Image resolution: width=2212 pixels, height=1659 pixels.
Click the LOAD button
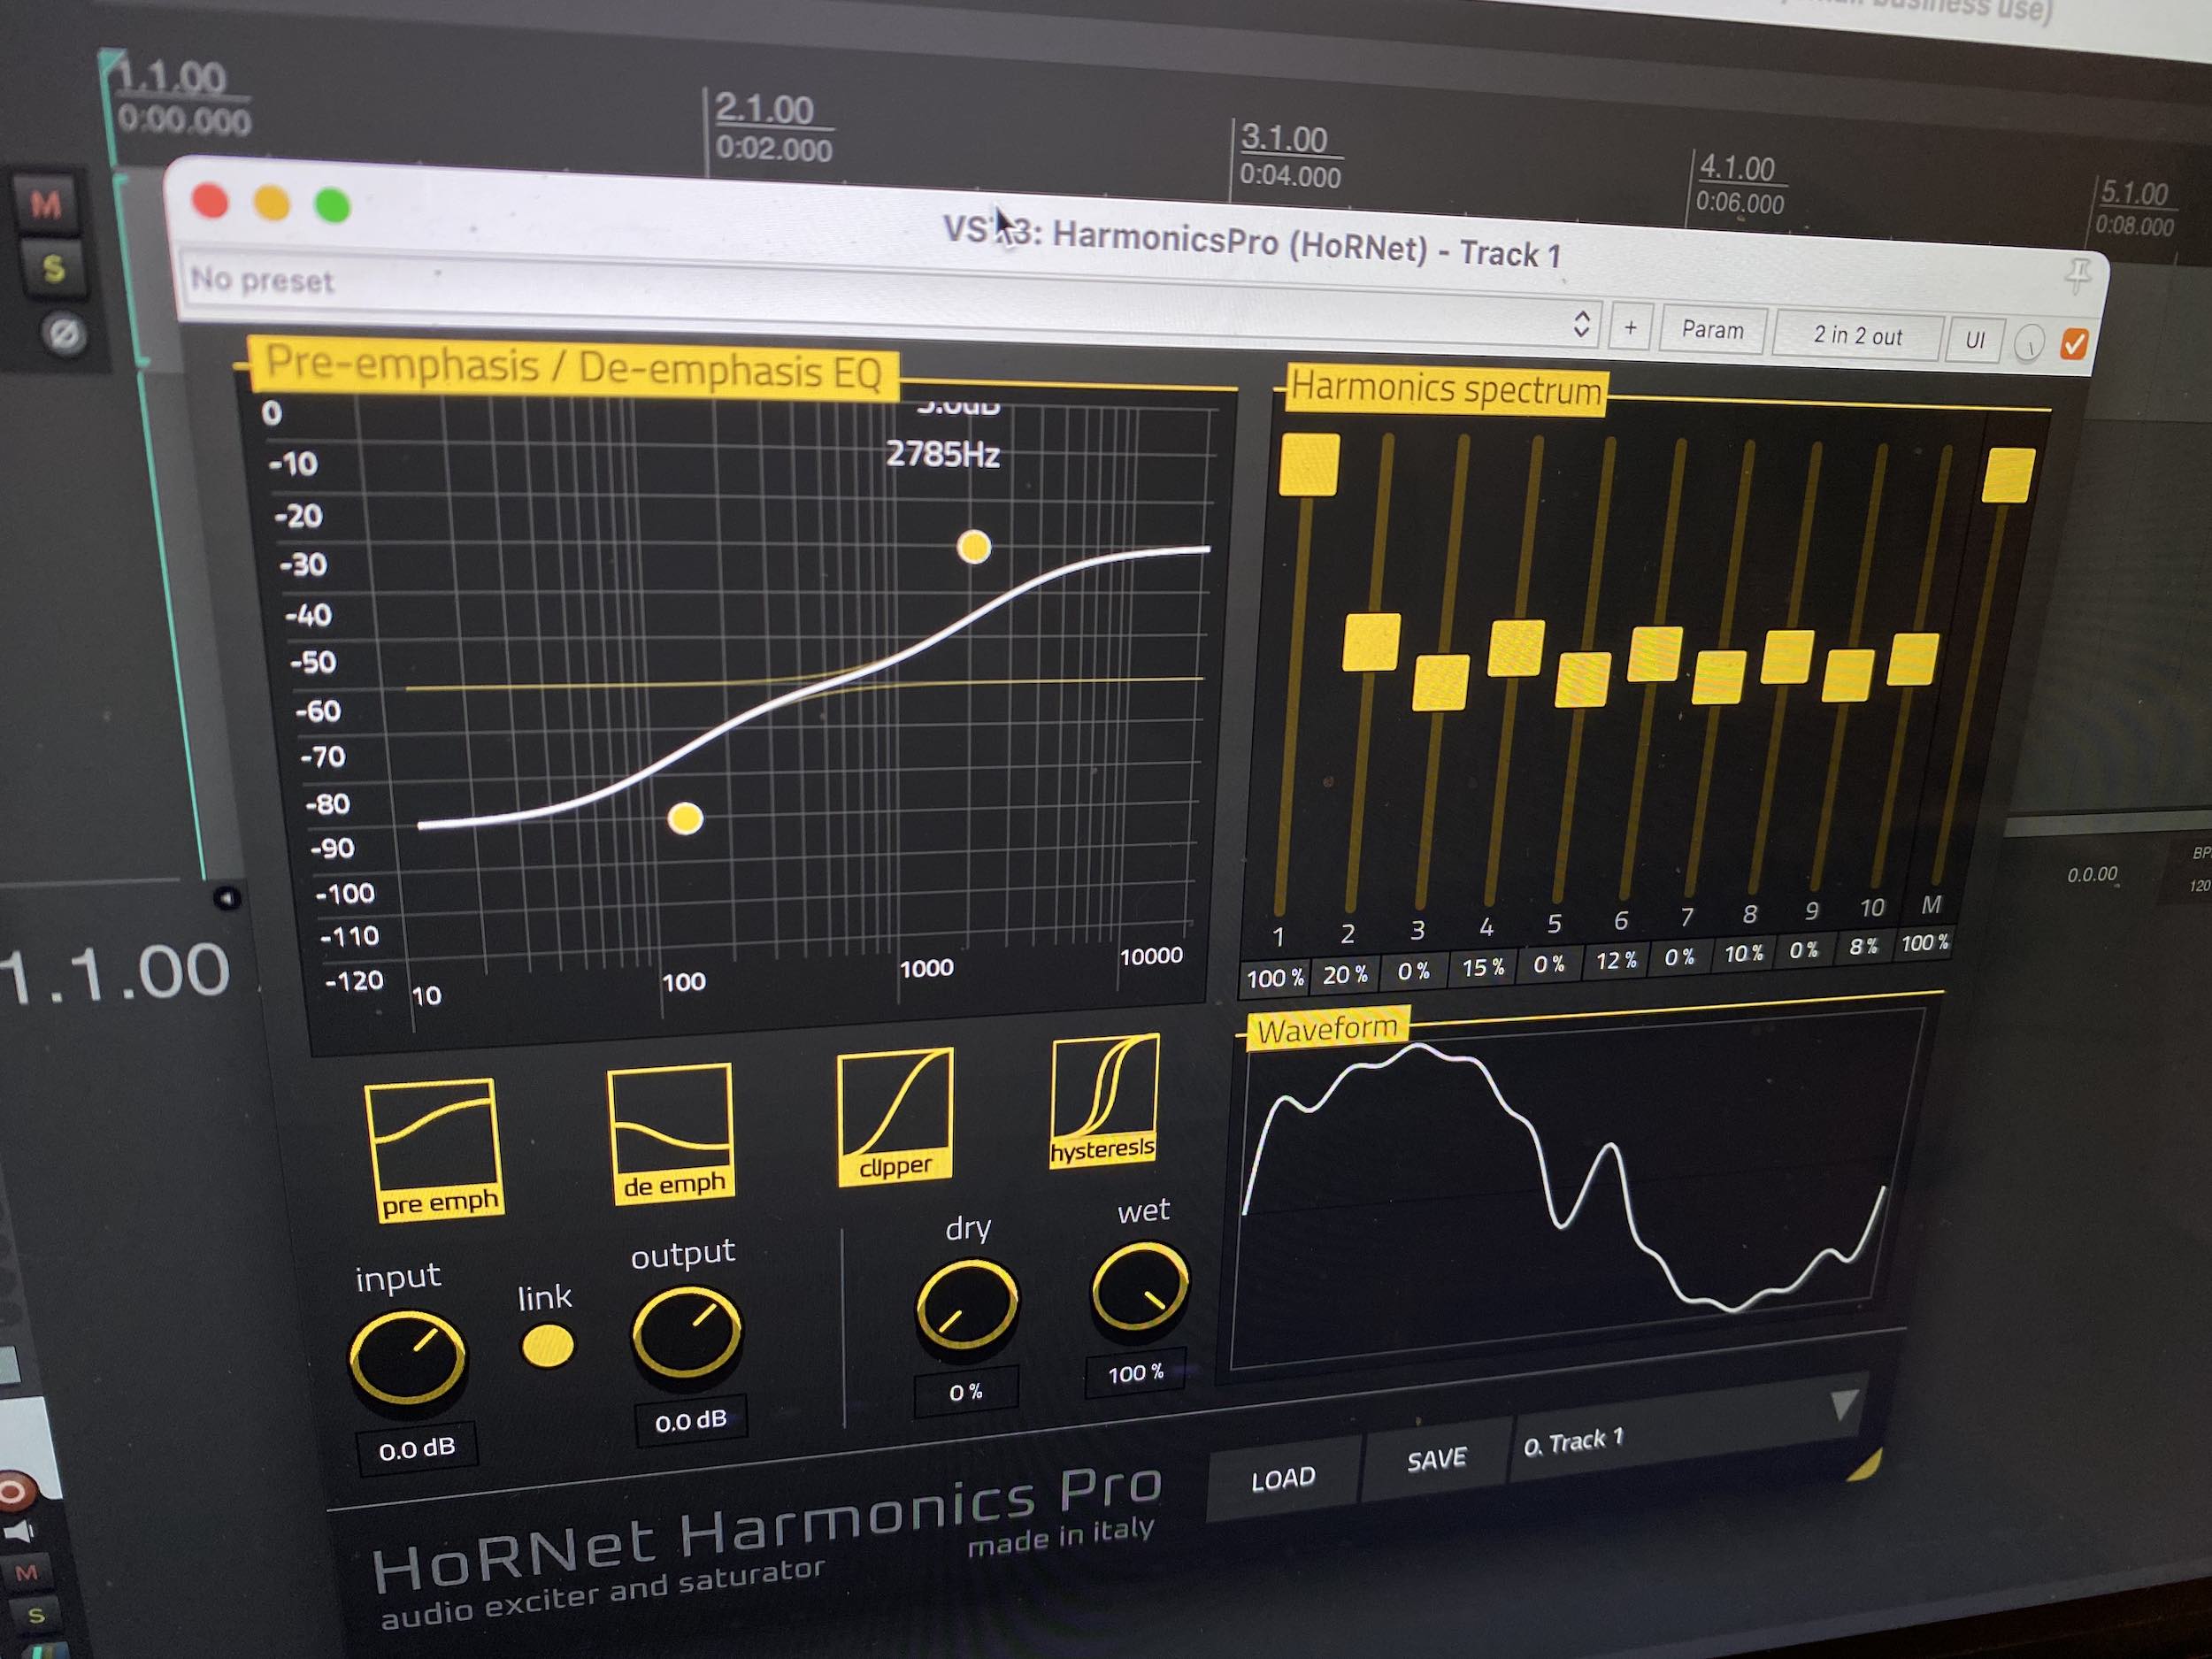[1283, 1478]
